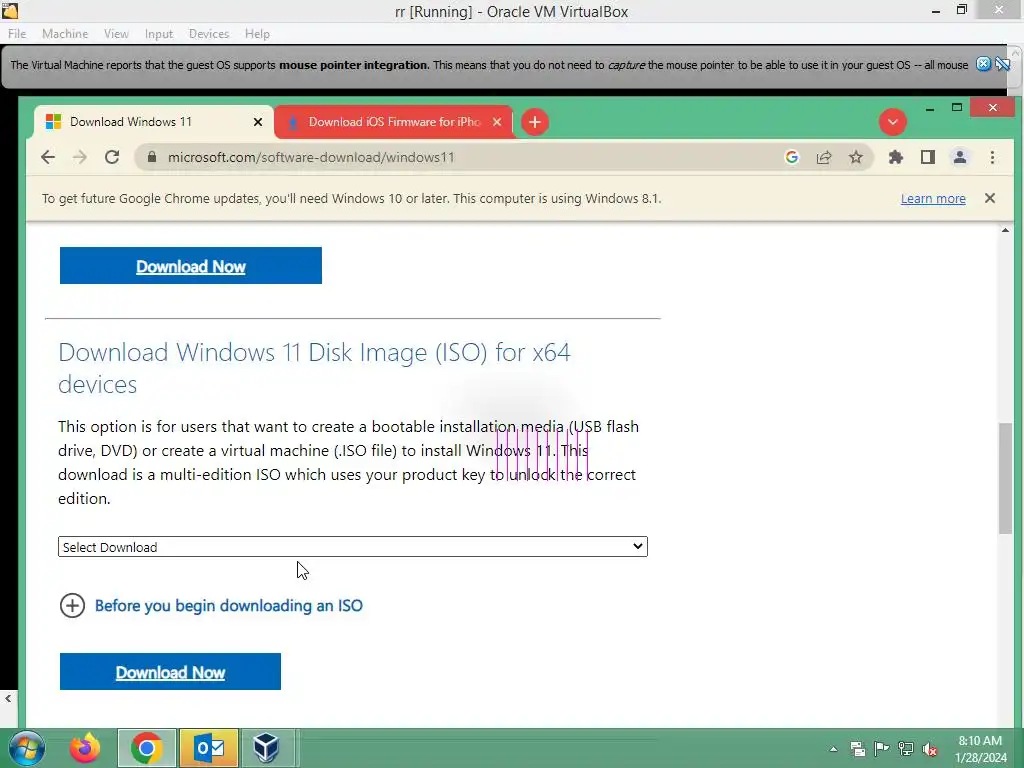
Task: Open VirtualBox Input menu
Action: coord(159,34)
